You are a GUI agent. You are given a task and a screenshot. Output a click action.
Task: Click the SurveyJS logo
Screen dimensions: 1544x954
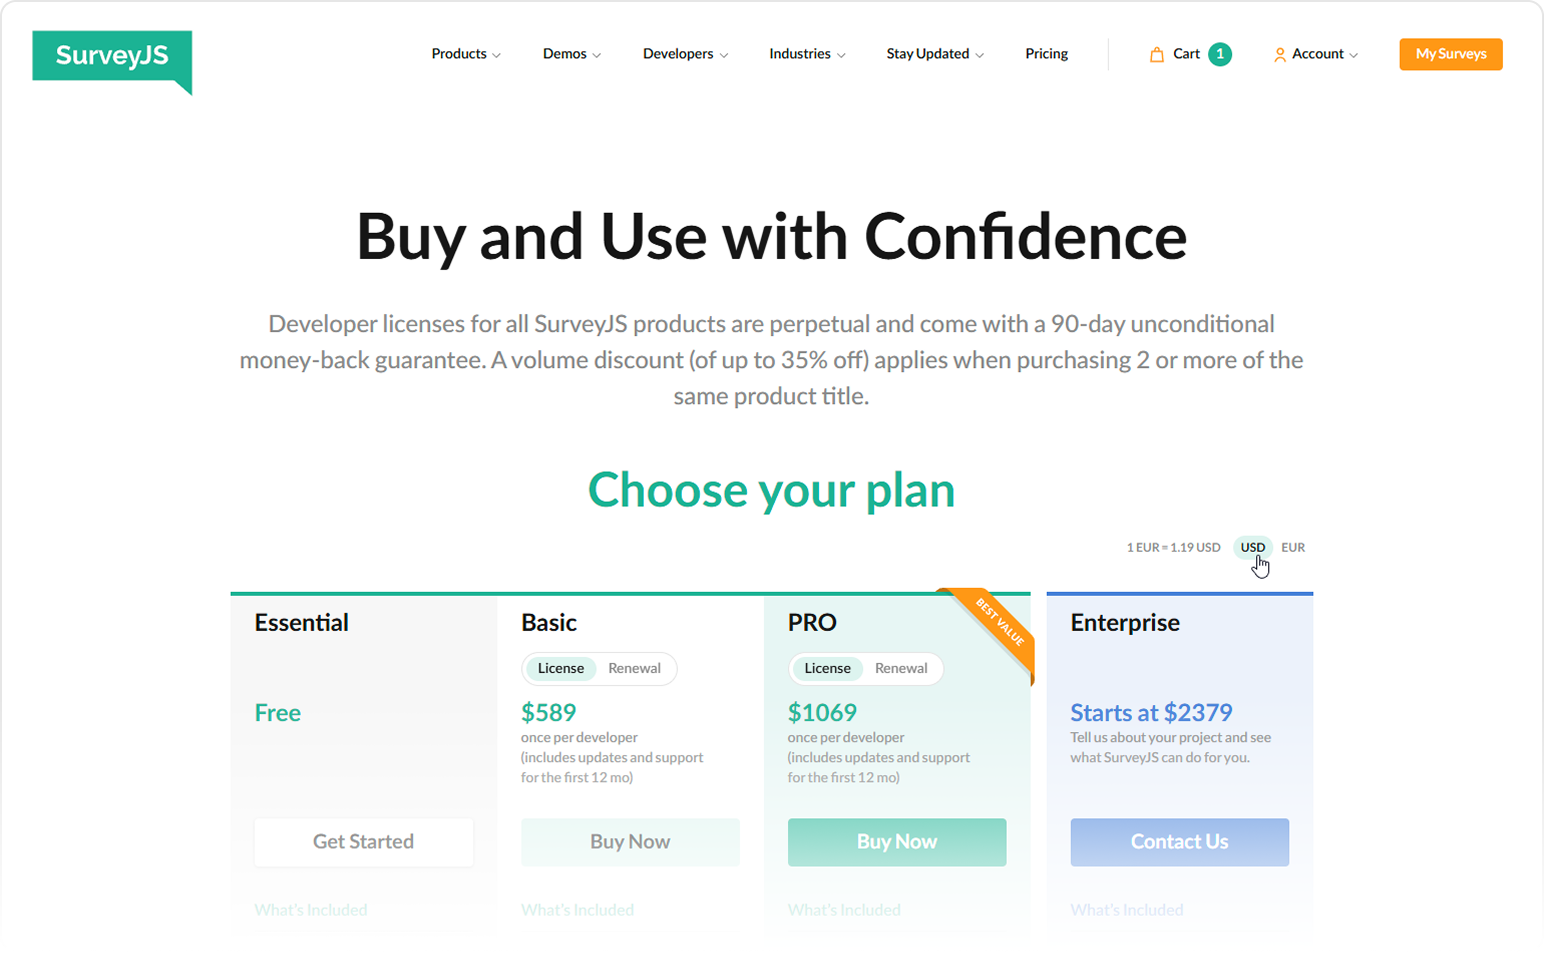pos(111,56)
